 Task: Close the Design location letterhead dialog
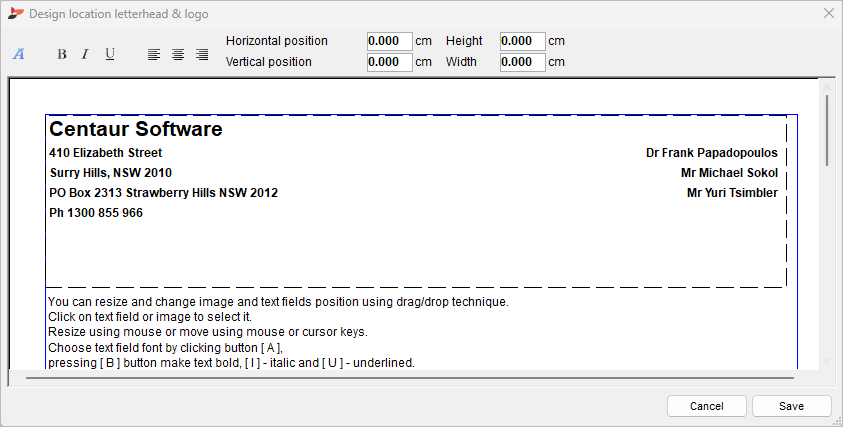coord(828,13)
